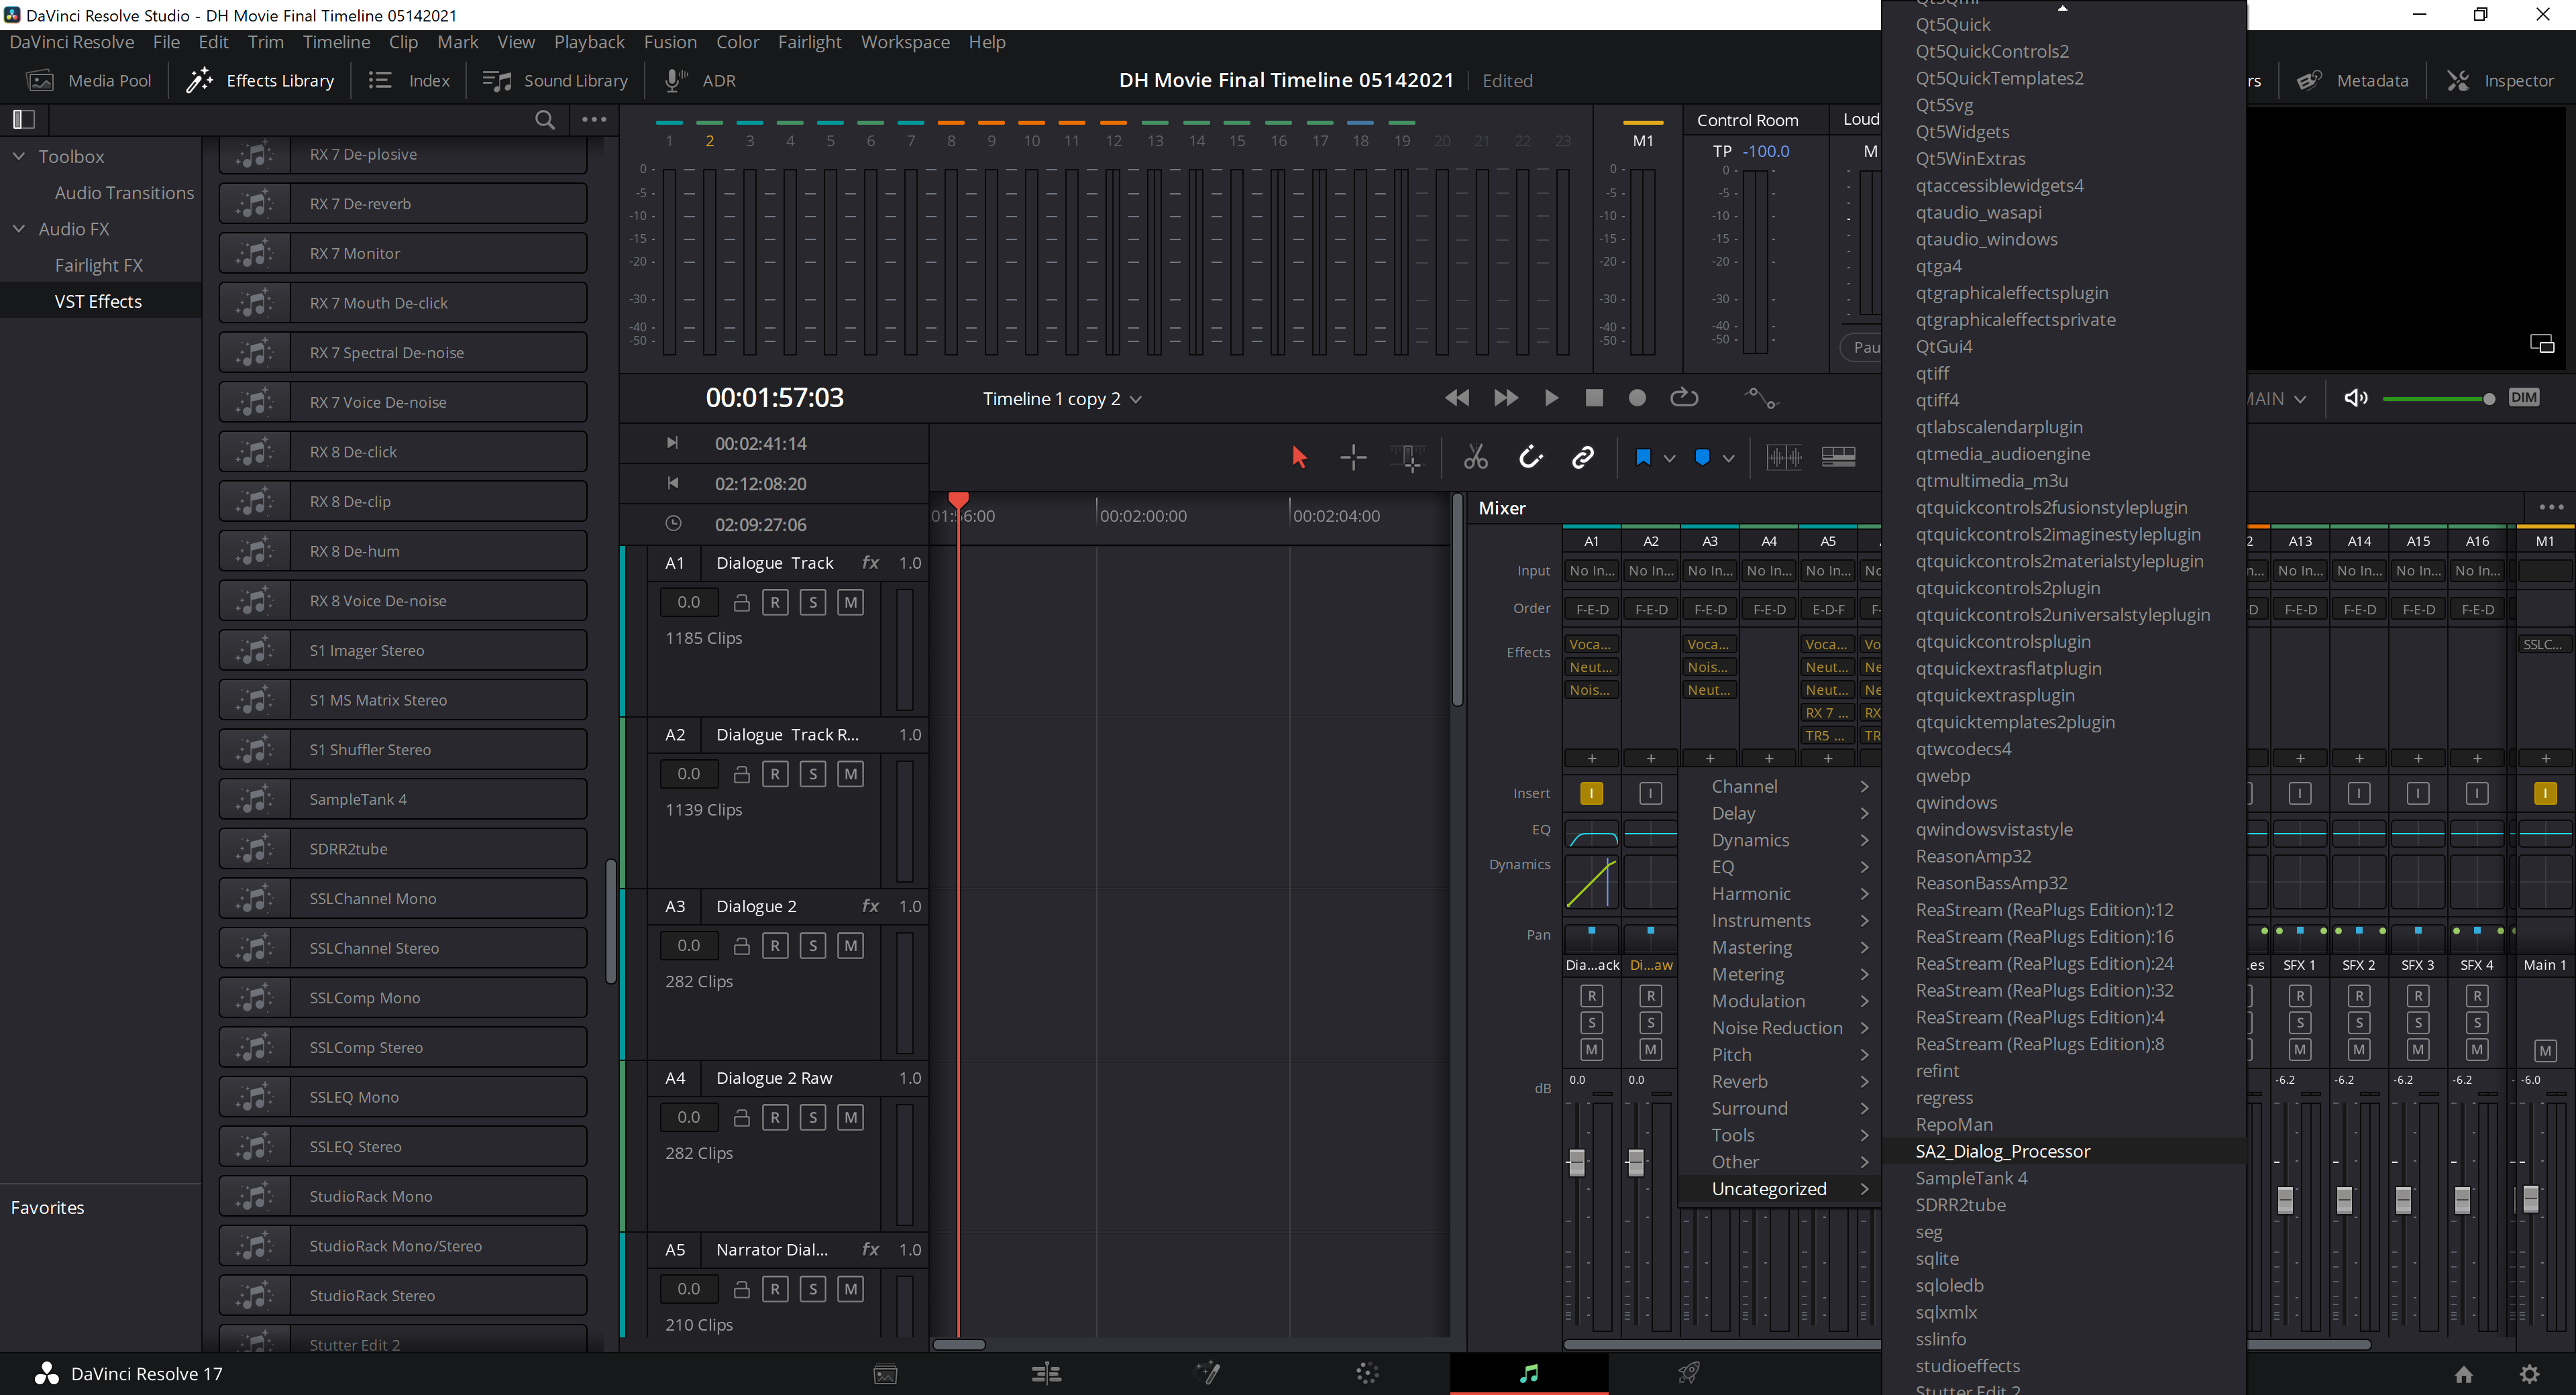This screenshot has width=2576, height=1395.
Task: Select the range selection crosshair tool
Action: point(1353,457)
